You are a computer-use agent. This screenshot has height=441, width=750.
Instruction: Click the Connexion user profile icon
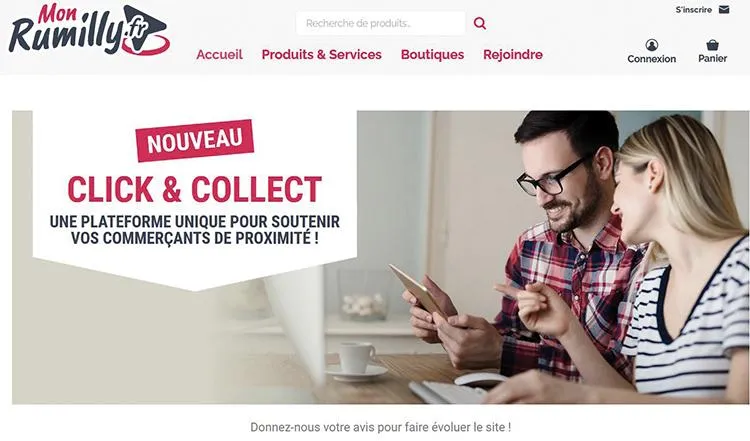coord(651,45)
